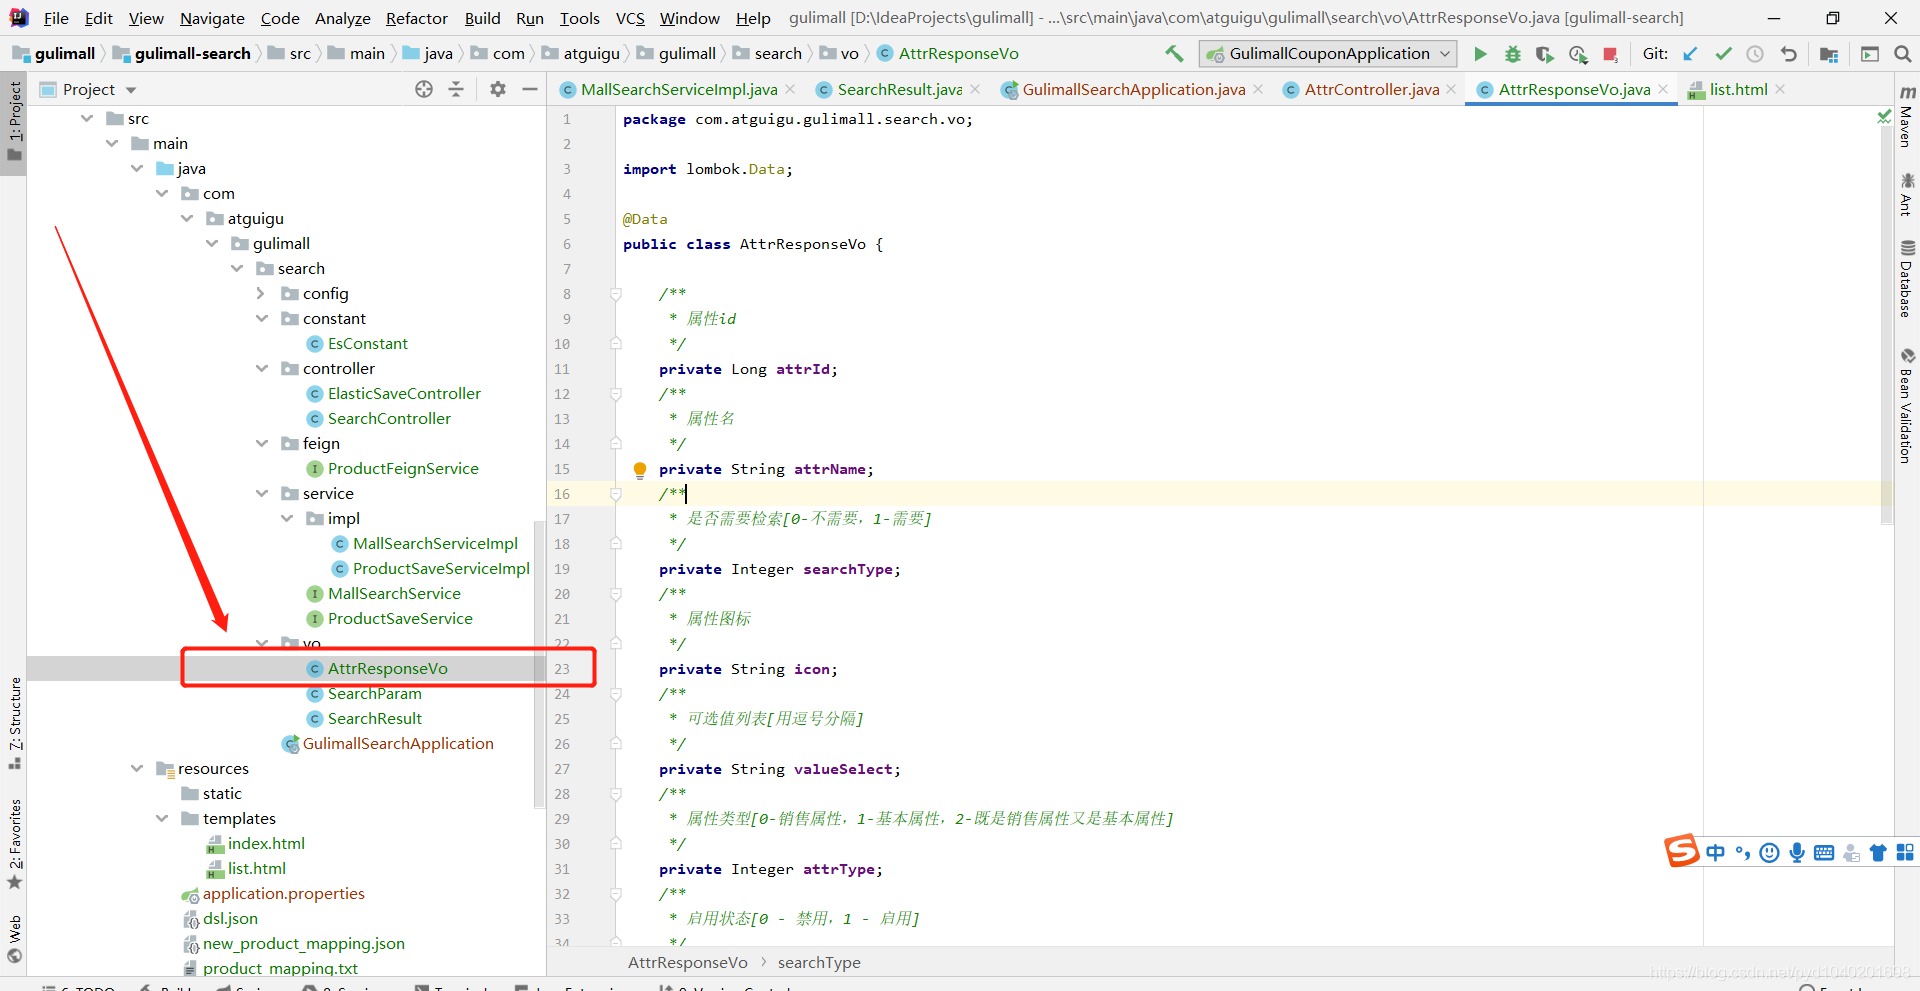Open the Database tool window
Viewport: 1920px width, 991px height.
(x=1907, y=278)
